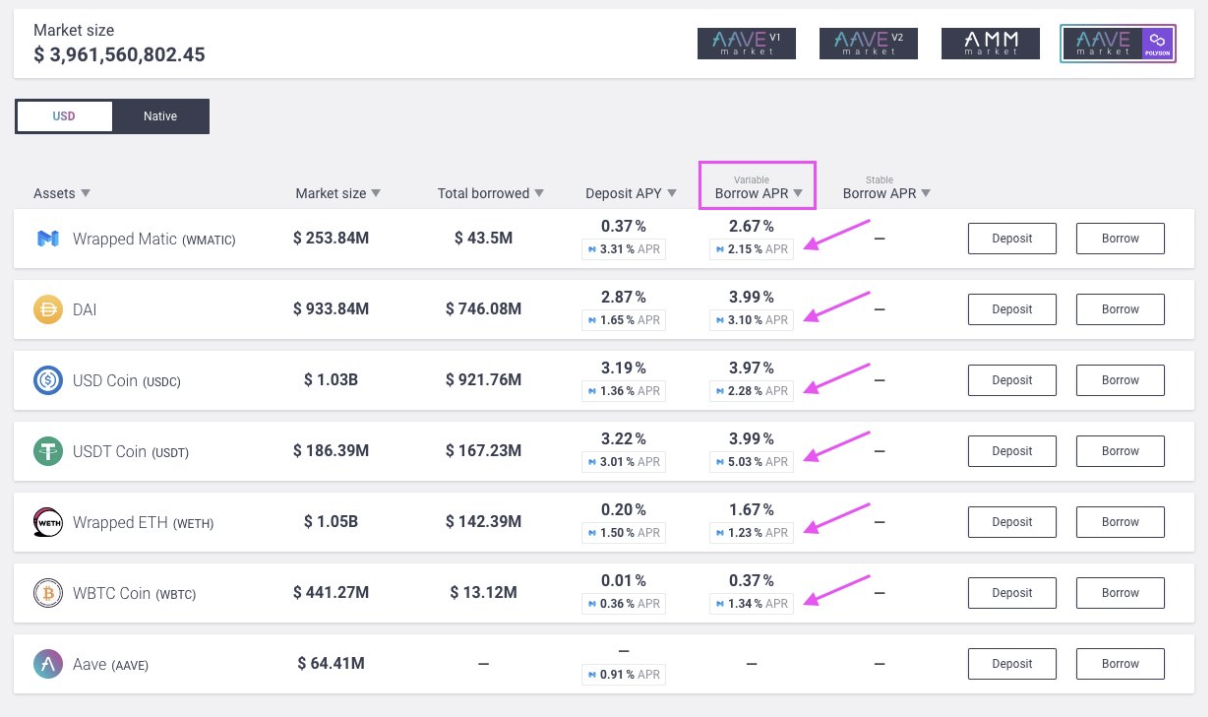Viewport: 1208px width, 717px height.
Task: Borrow Wrapped ETH
Action: (1120, 522)
